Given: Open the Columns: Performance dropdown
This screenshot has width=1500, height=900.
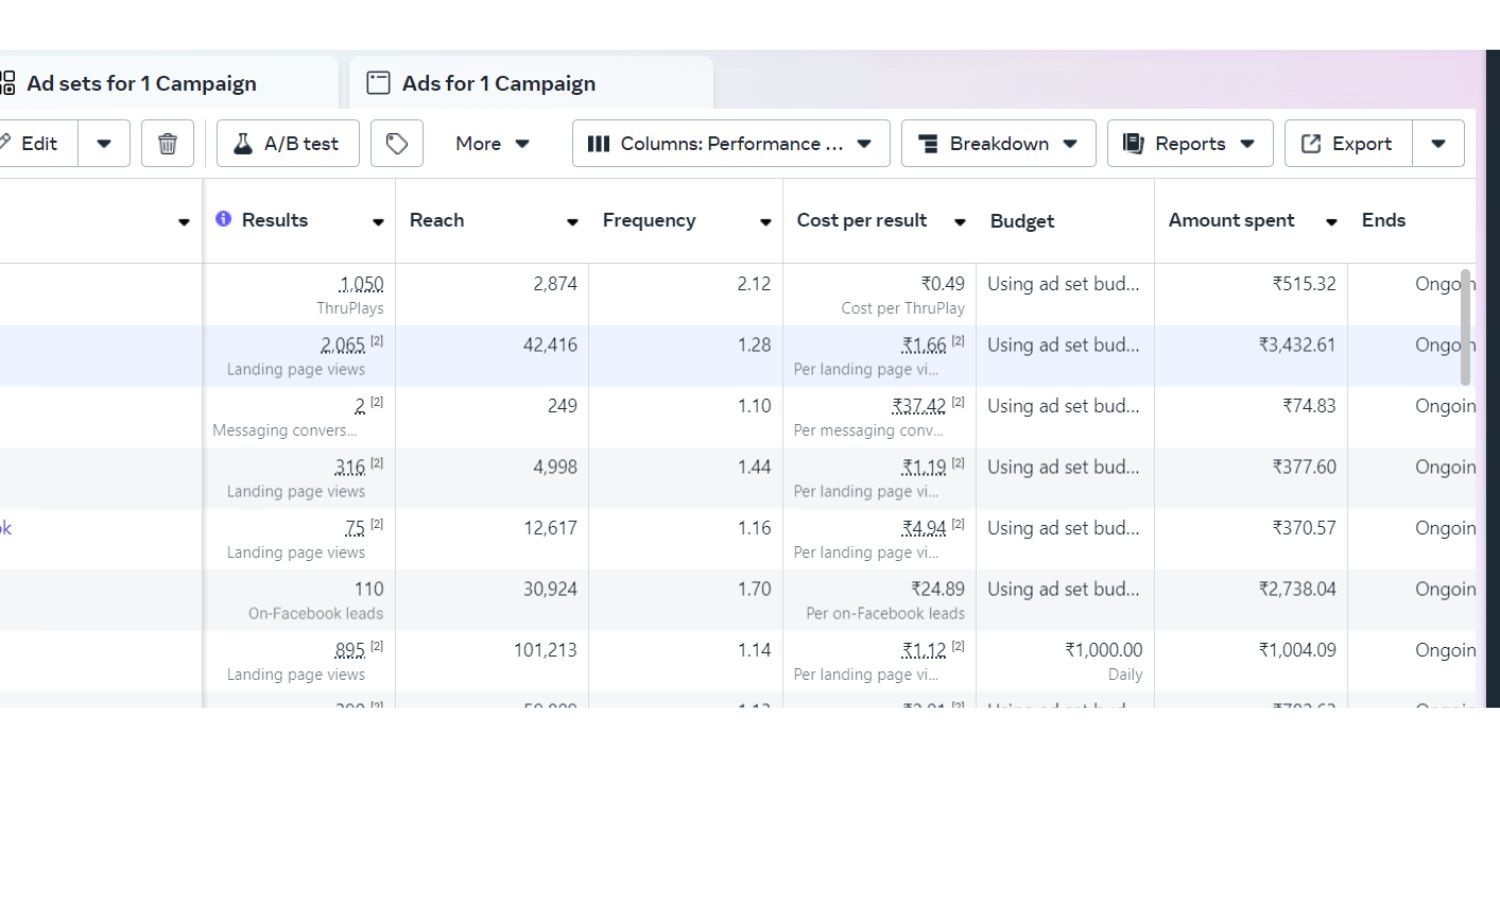Looking at the screenshot, I should pos(731,143).
